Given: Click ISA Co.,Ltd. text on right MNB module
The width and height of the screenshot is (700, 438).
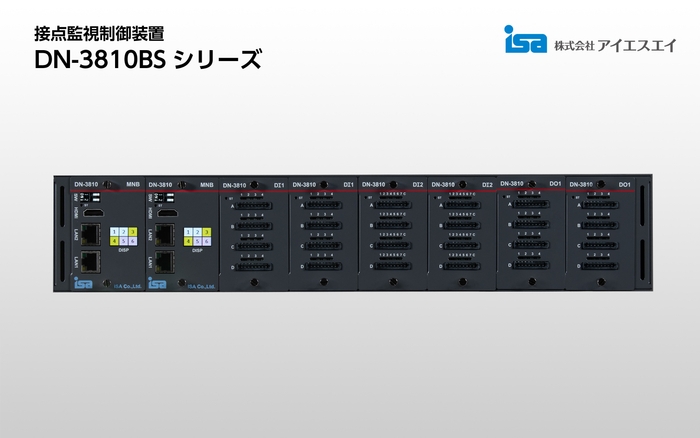Looking at the screenshot, I should pos(202,286).
